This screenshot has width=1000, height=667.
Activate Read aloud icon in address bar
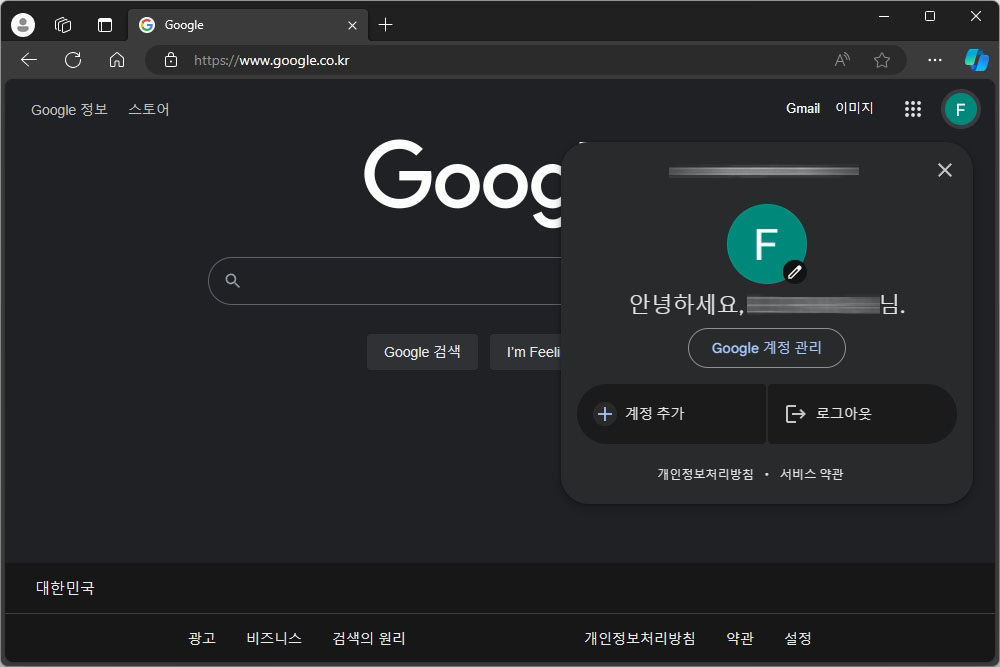coord(842,60)
